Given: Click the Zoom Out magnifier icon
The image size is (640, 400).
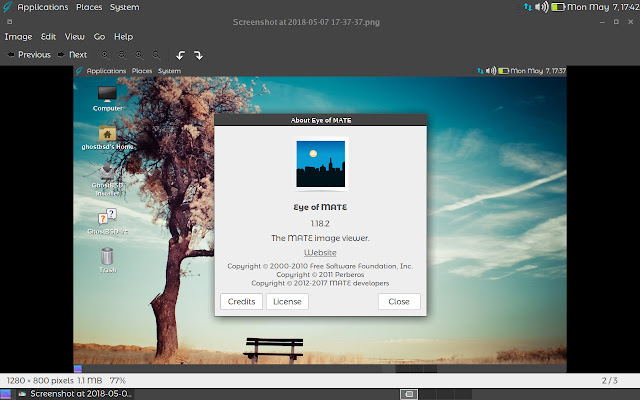Looking at the screenshot, I should [x=122, y=55].
